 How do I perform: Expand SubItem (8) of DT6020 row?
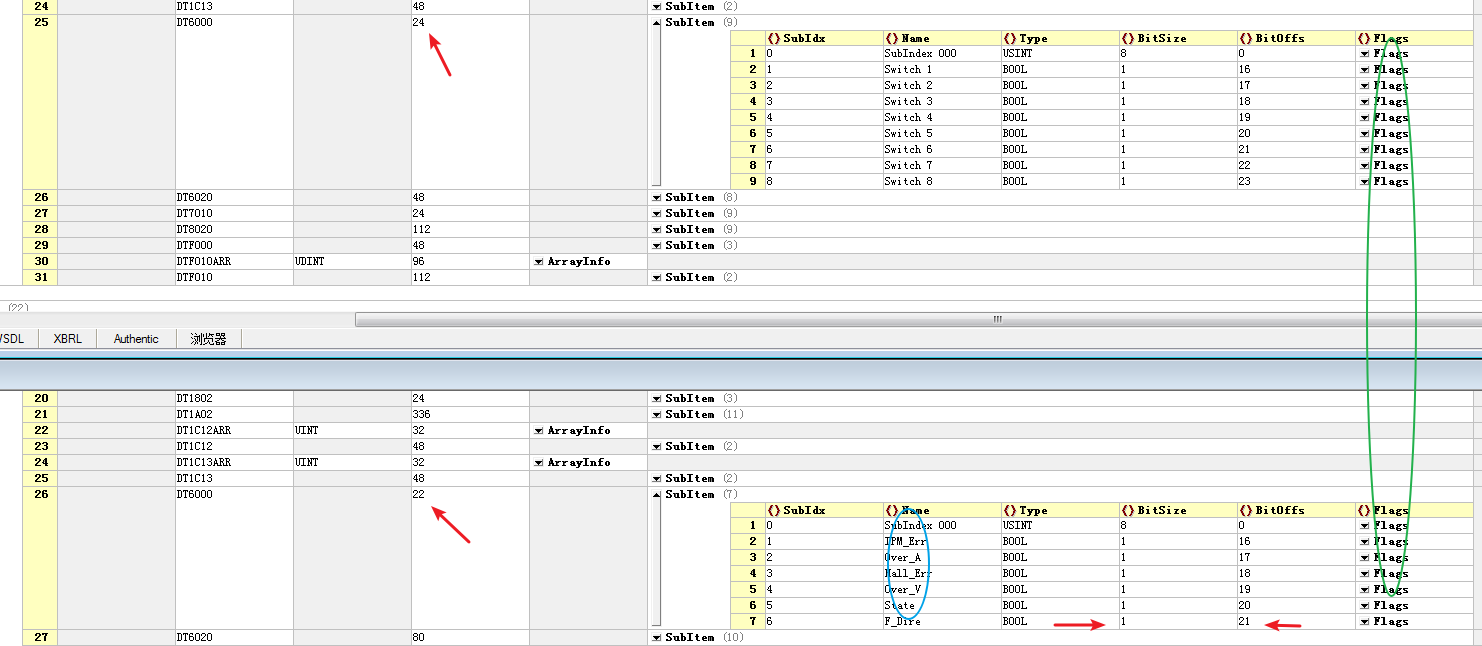[x=656, y=198]
